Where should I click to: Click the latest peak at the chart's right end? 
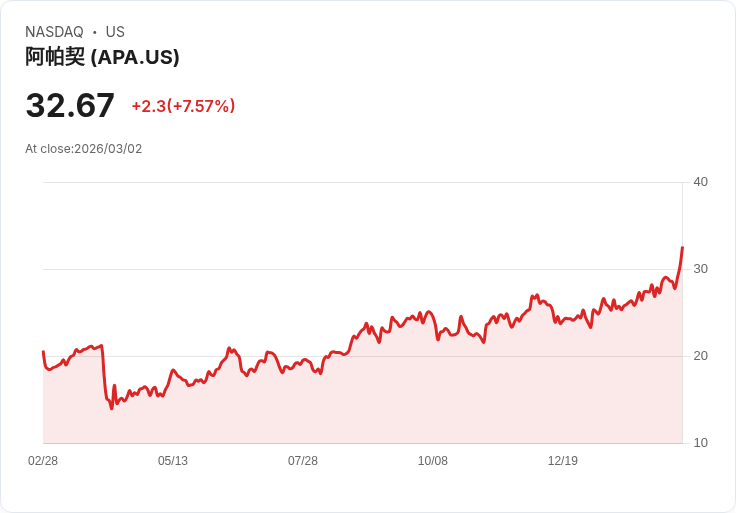(682, 248)
